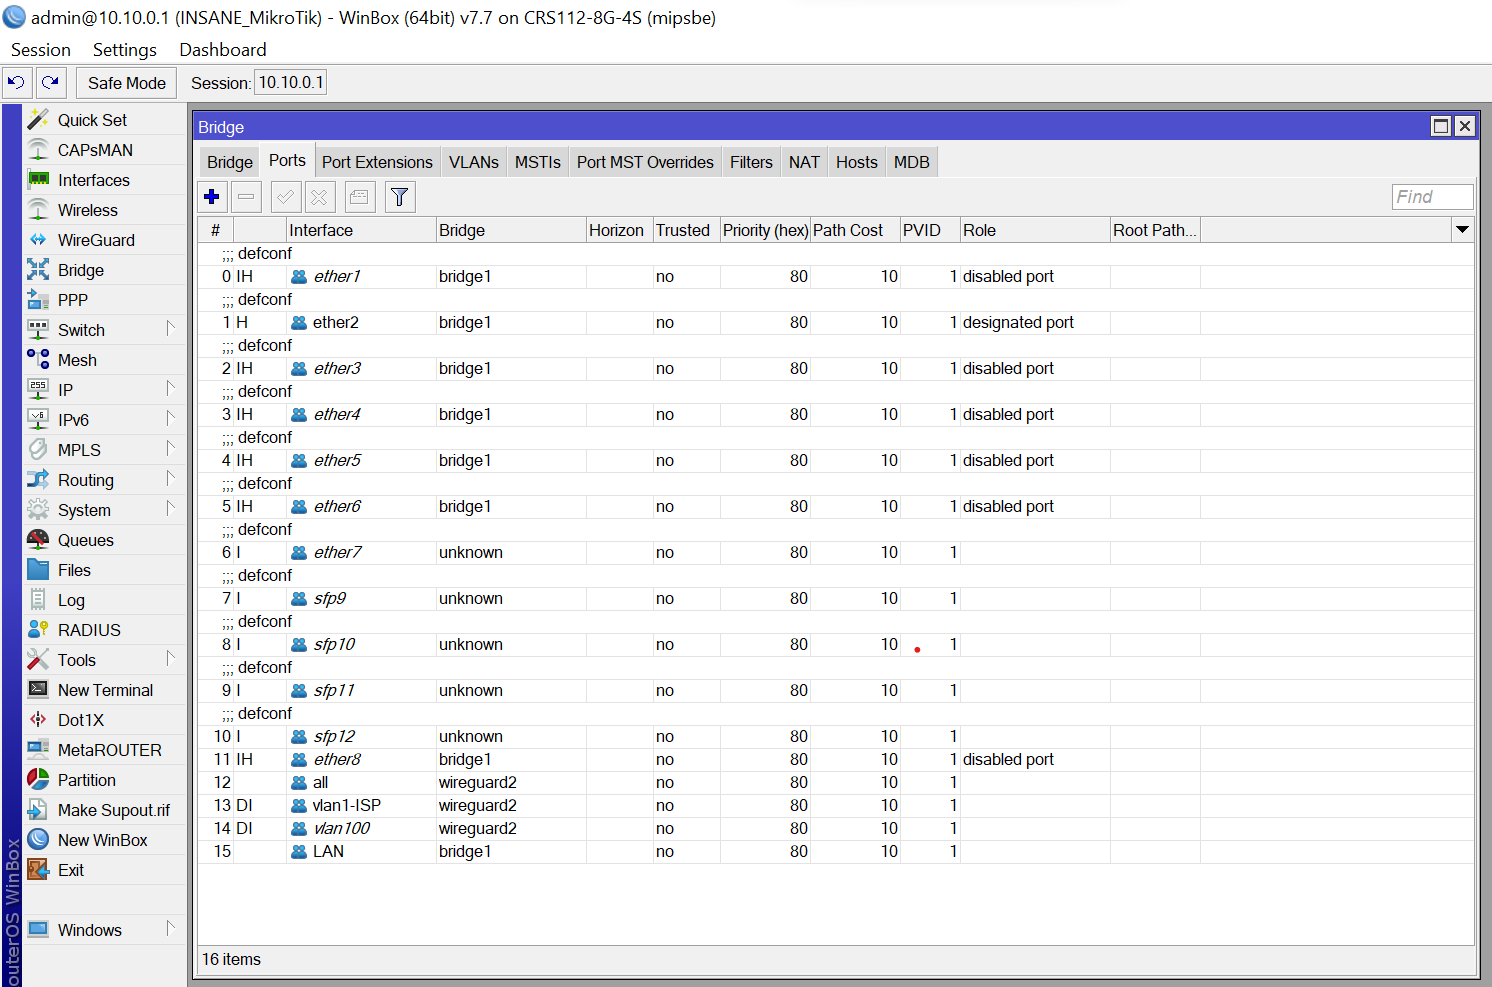Open the Dashboard menu
This screenshot has width=1492, height=987.
[223, 50]
